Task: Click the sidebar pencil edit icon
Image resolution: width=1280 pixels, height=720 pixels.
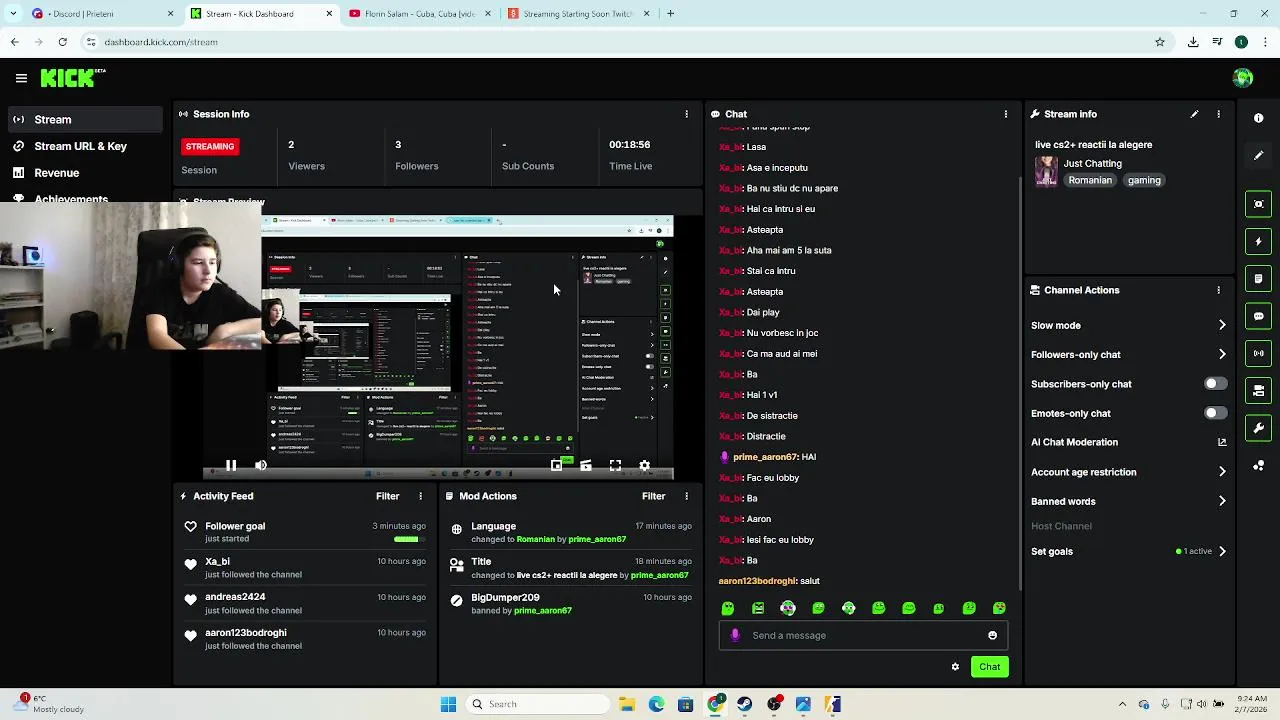Action: click(x=1259, y=156)
